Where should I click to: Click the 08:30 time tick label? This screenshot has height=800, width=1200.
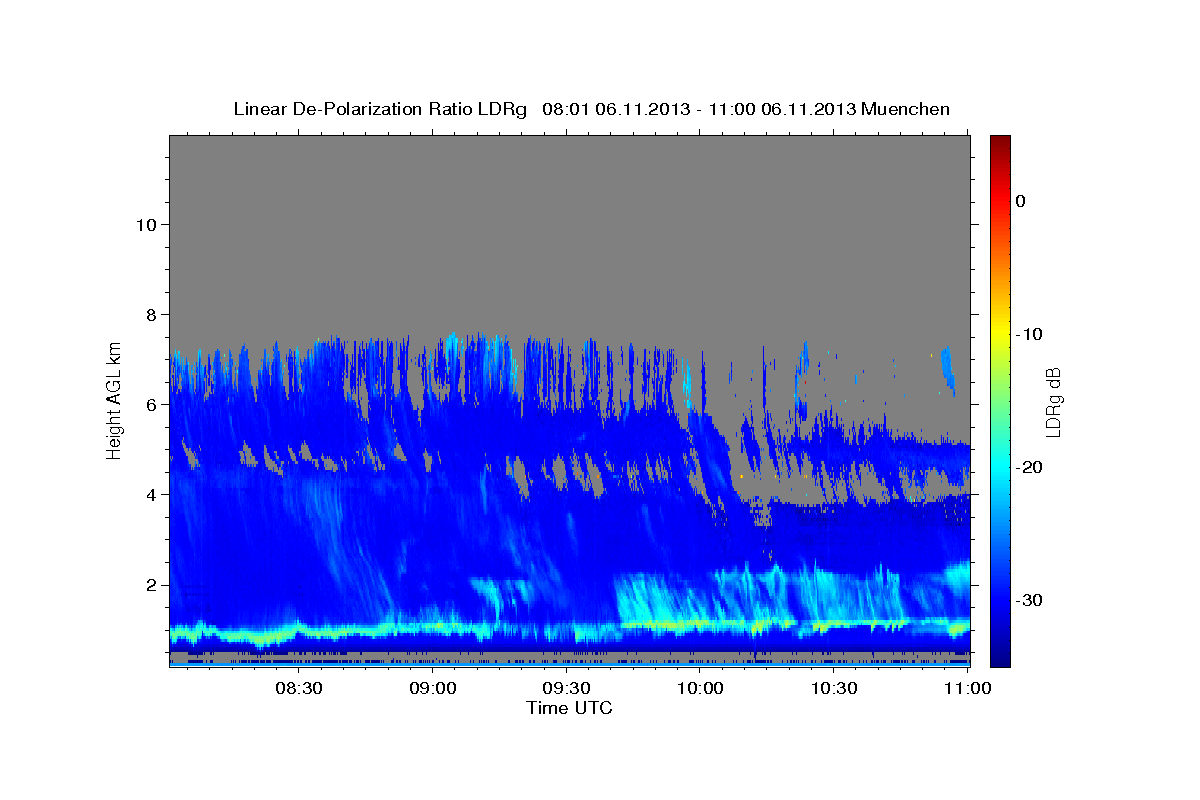click(298, 689)
